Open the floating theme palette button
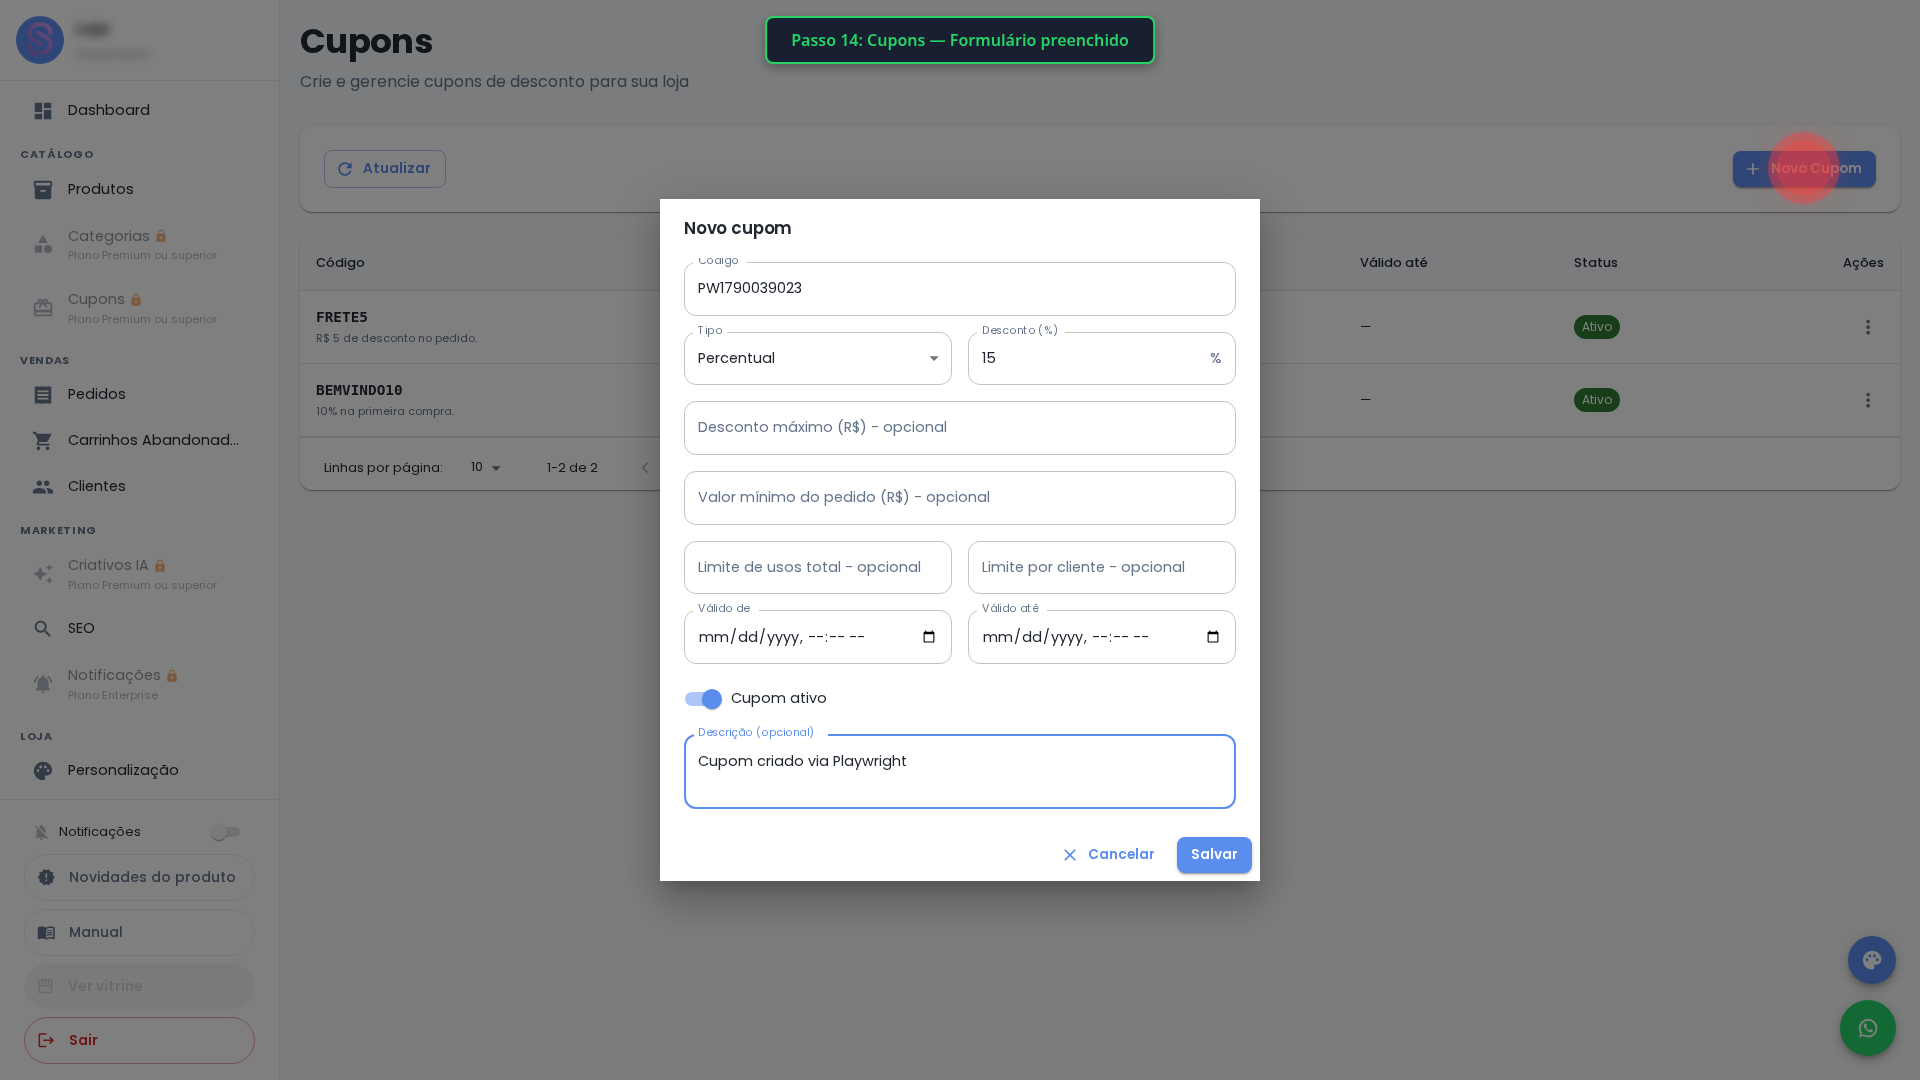Image resolution: width=1920 pixels, height=1080 pixels. (1872, 960)
